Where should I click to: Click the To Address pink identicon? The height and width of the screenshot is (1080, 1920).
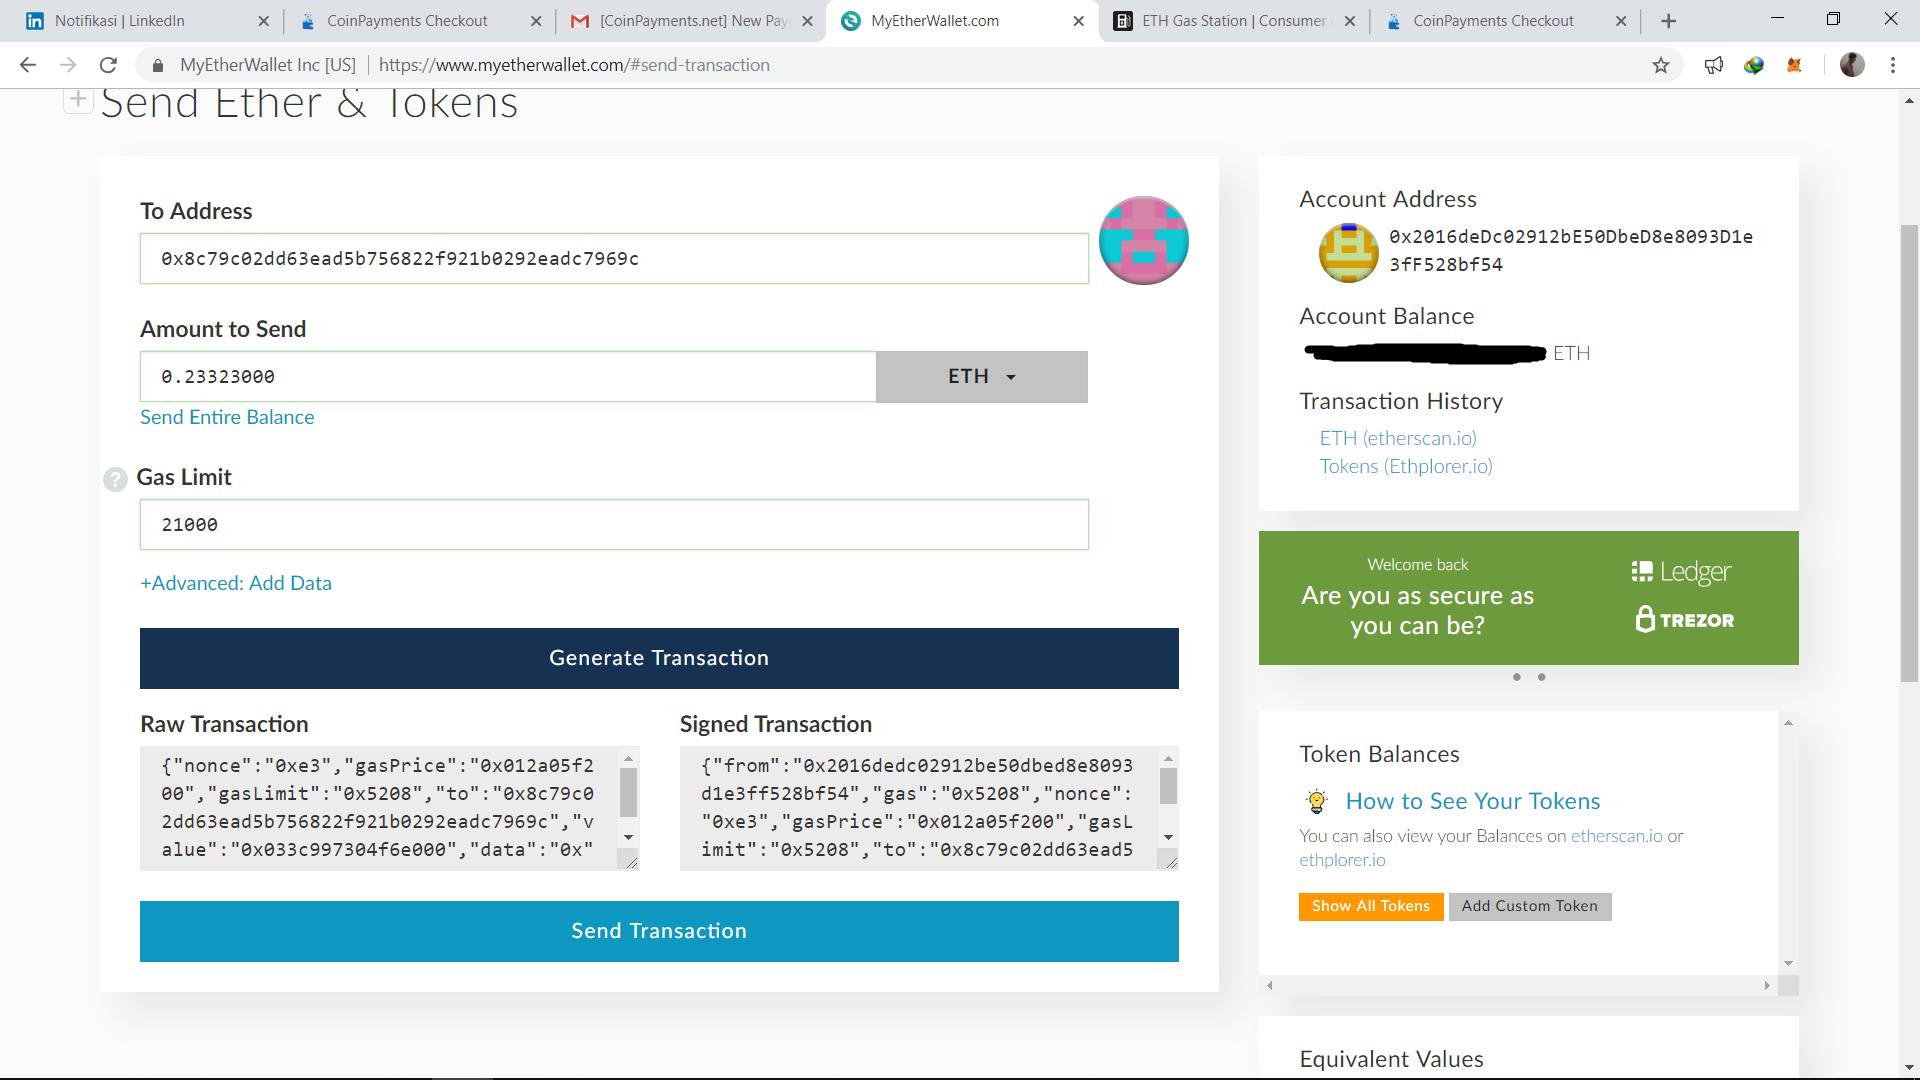(1143, 240)
